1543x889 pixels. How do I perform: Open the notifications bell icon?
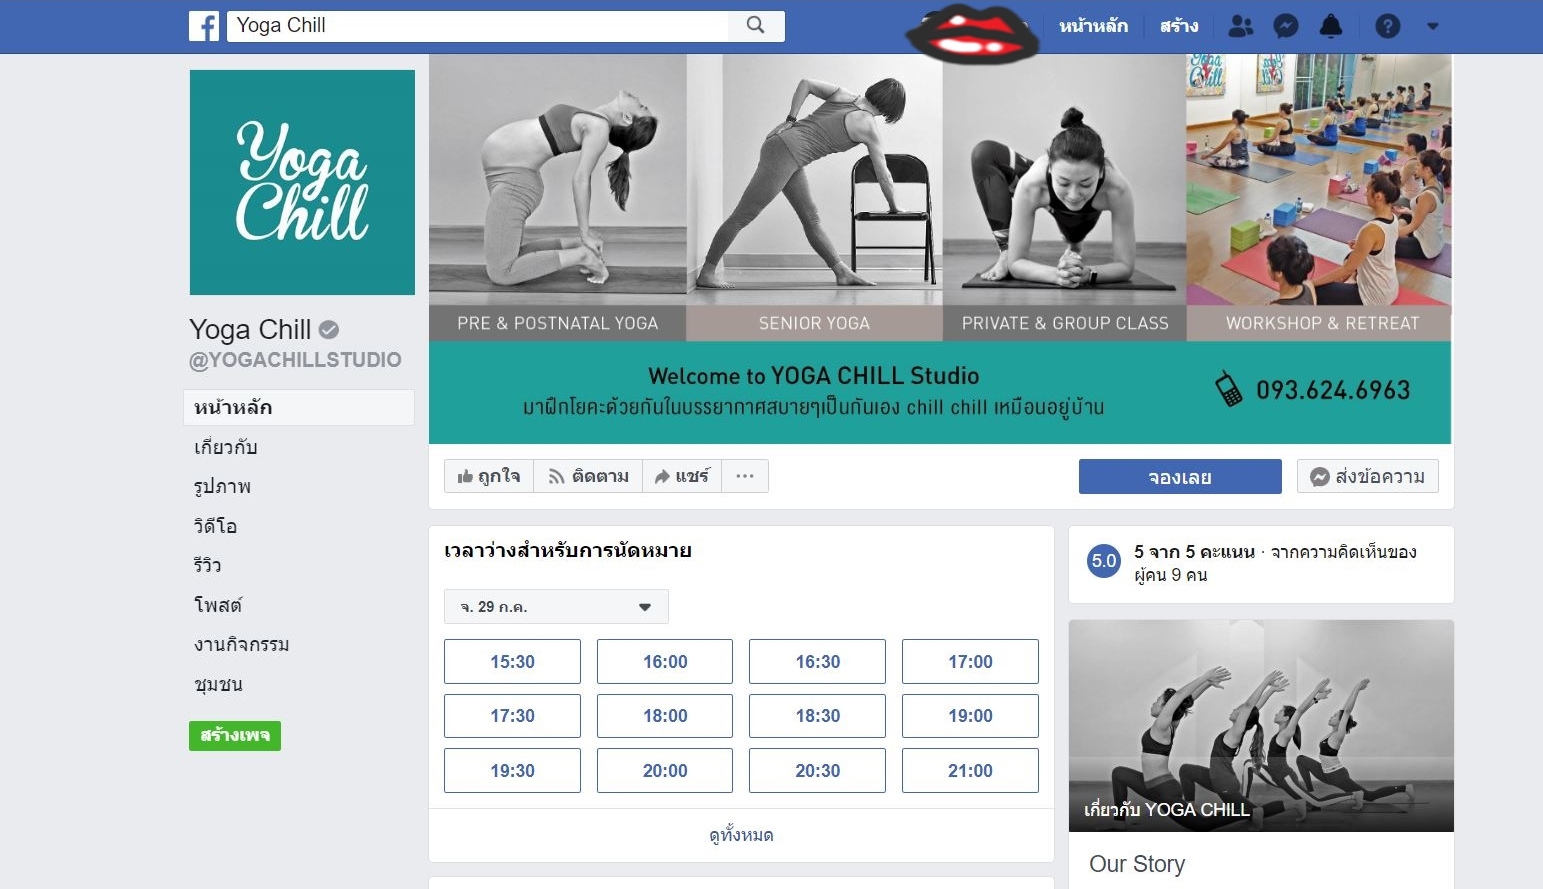[x=1331, y=26]
